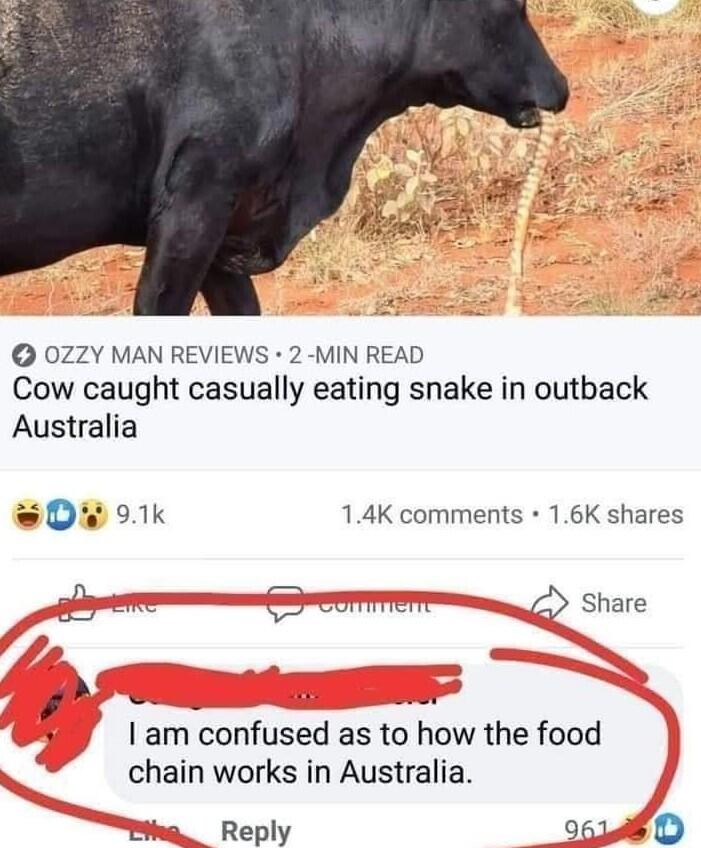
Task: Click the wow reaction emoji on post
Action: coord(92,515)
